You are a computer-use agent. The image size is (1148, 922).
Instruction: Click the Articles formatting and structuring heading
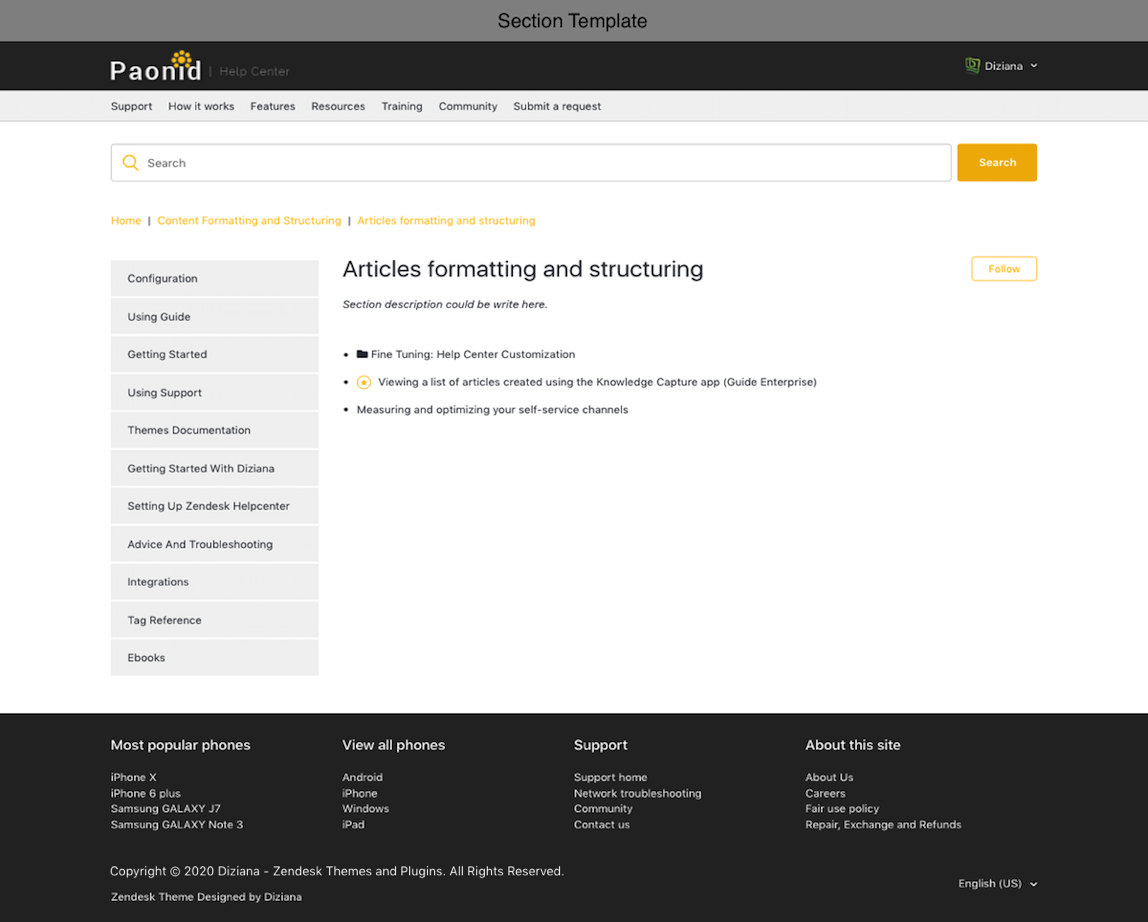click(x=523, y=269)
